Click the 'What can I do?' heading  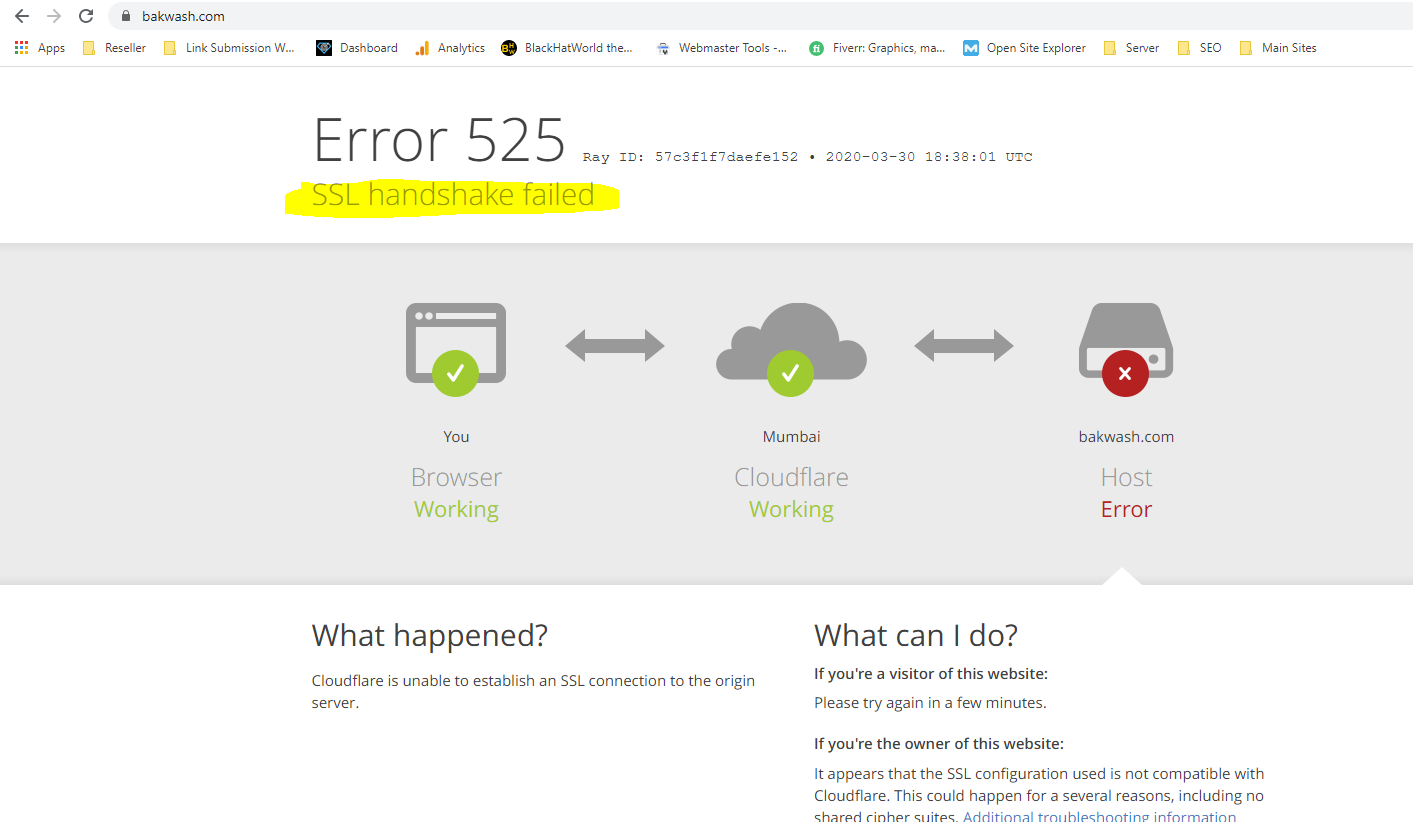pos(916,636)
